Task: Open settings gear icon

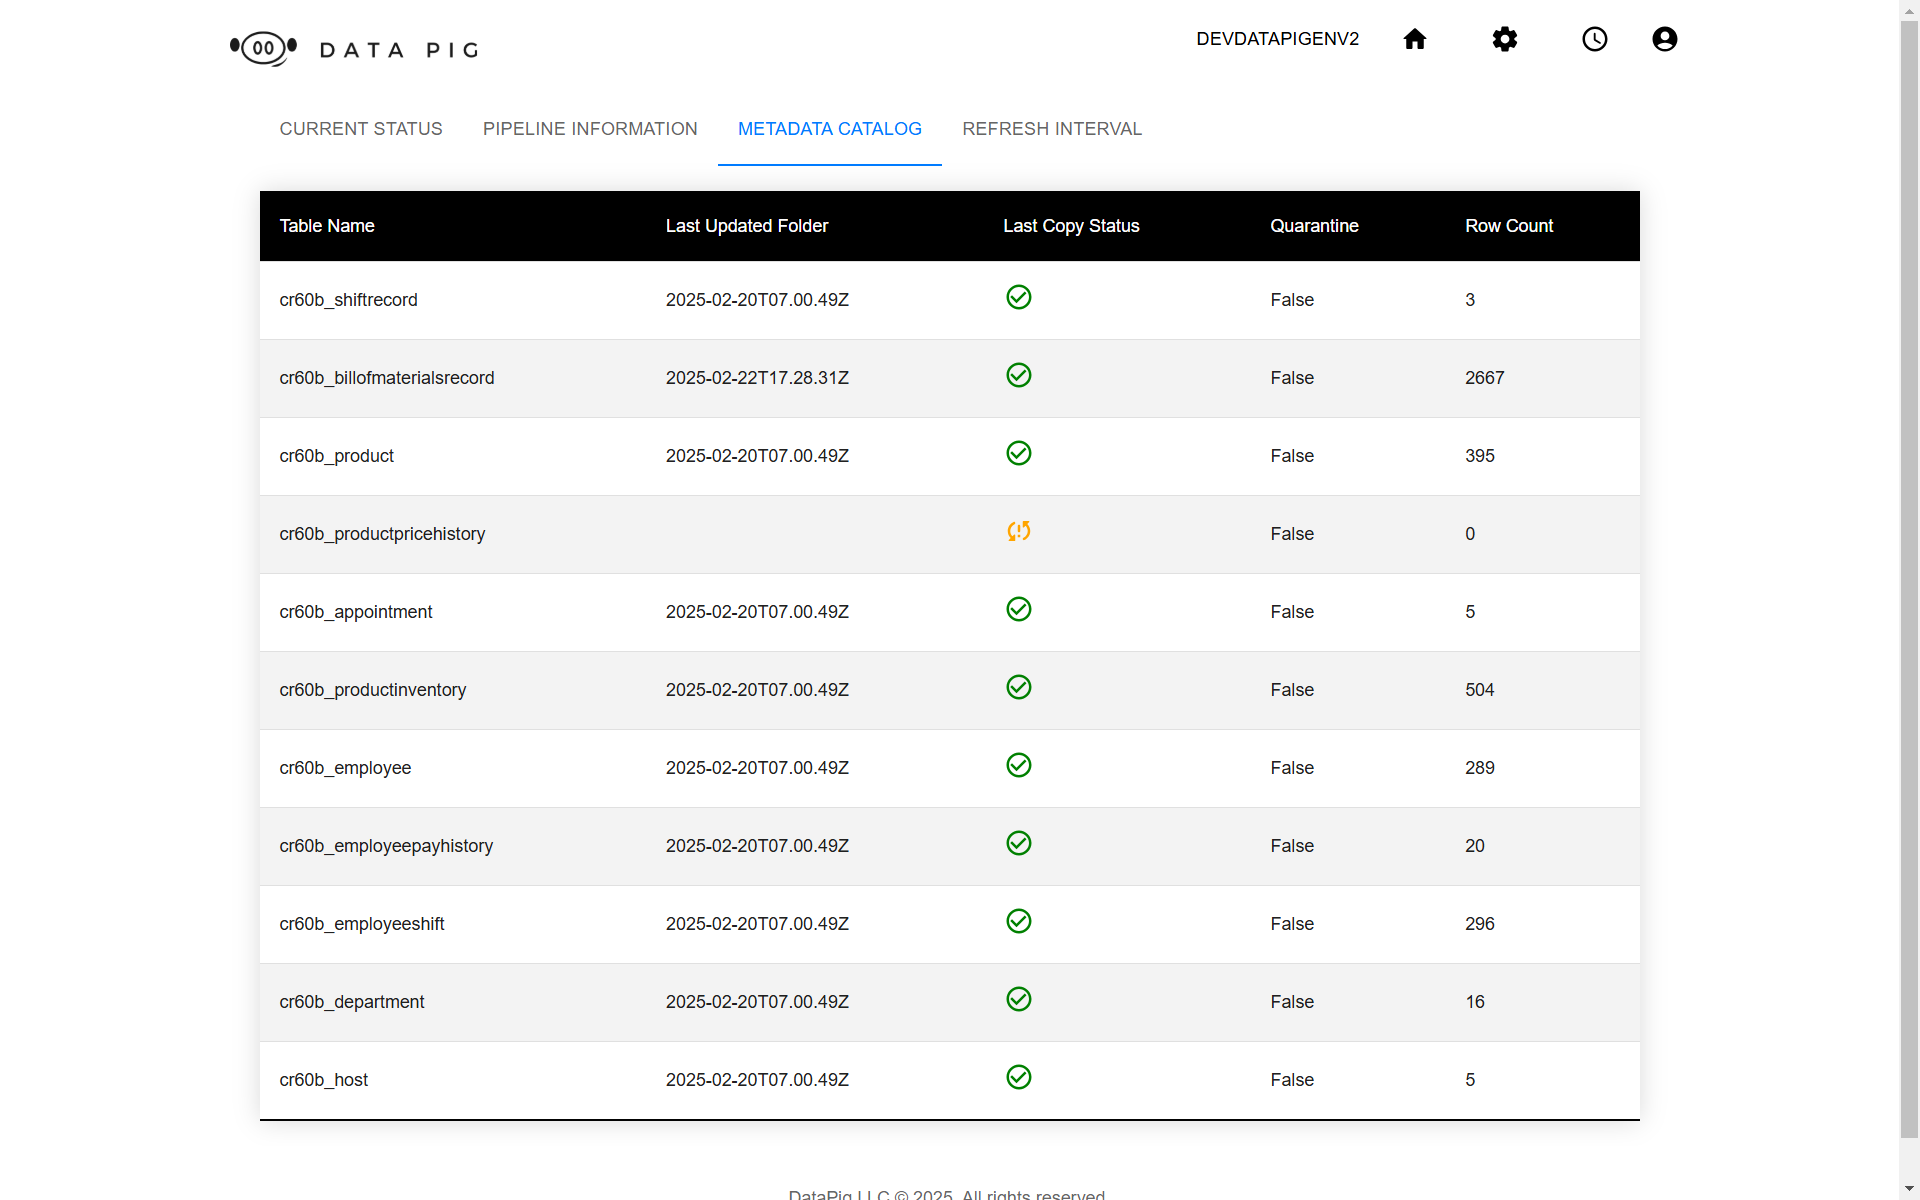Action: click(1504, 39)
